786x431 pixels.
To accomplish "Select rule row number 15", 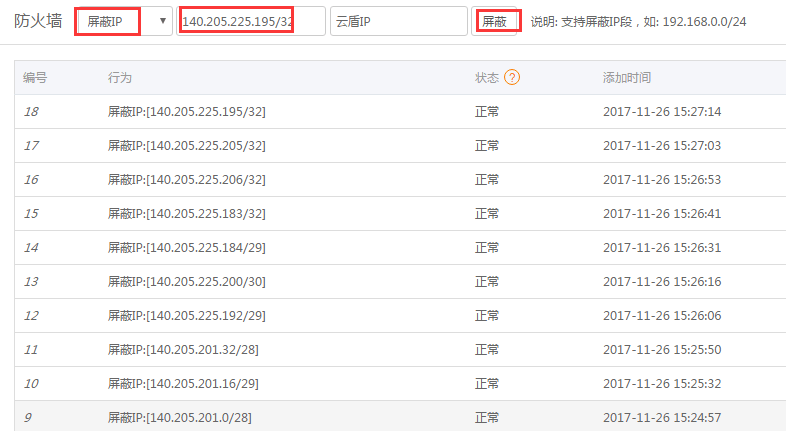I will 31,214.
